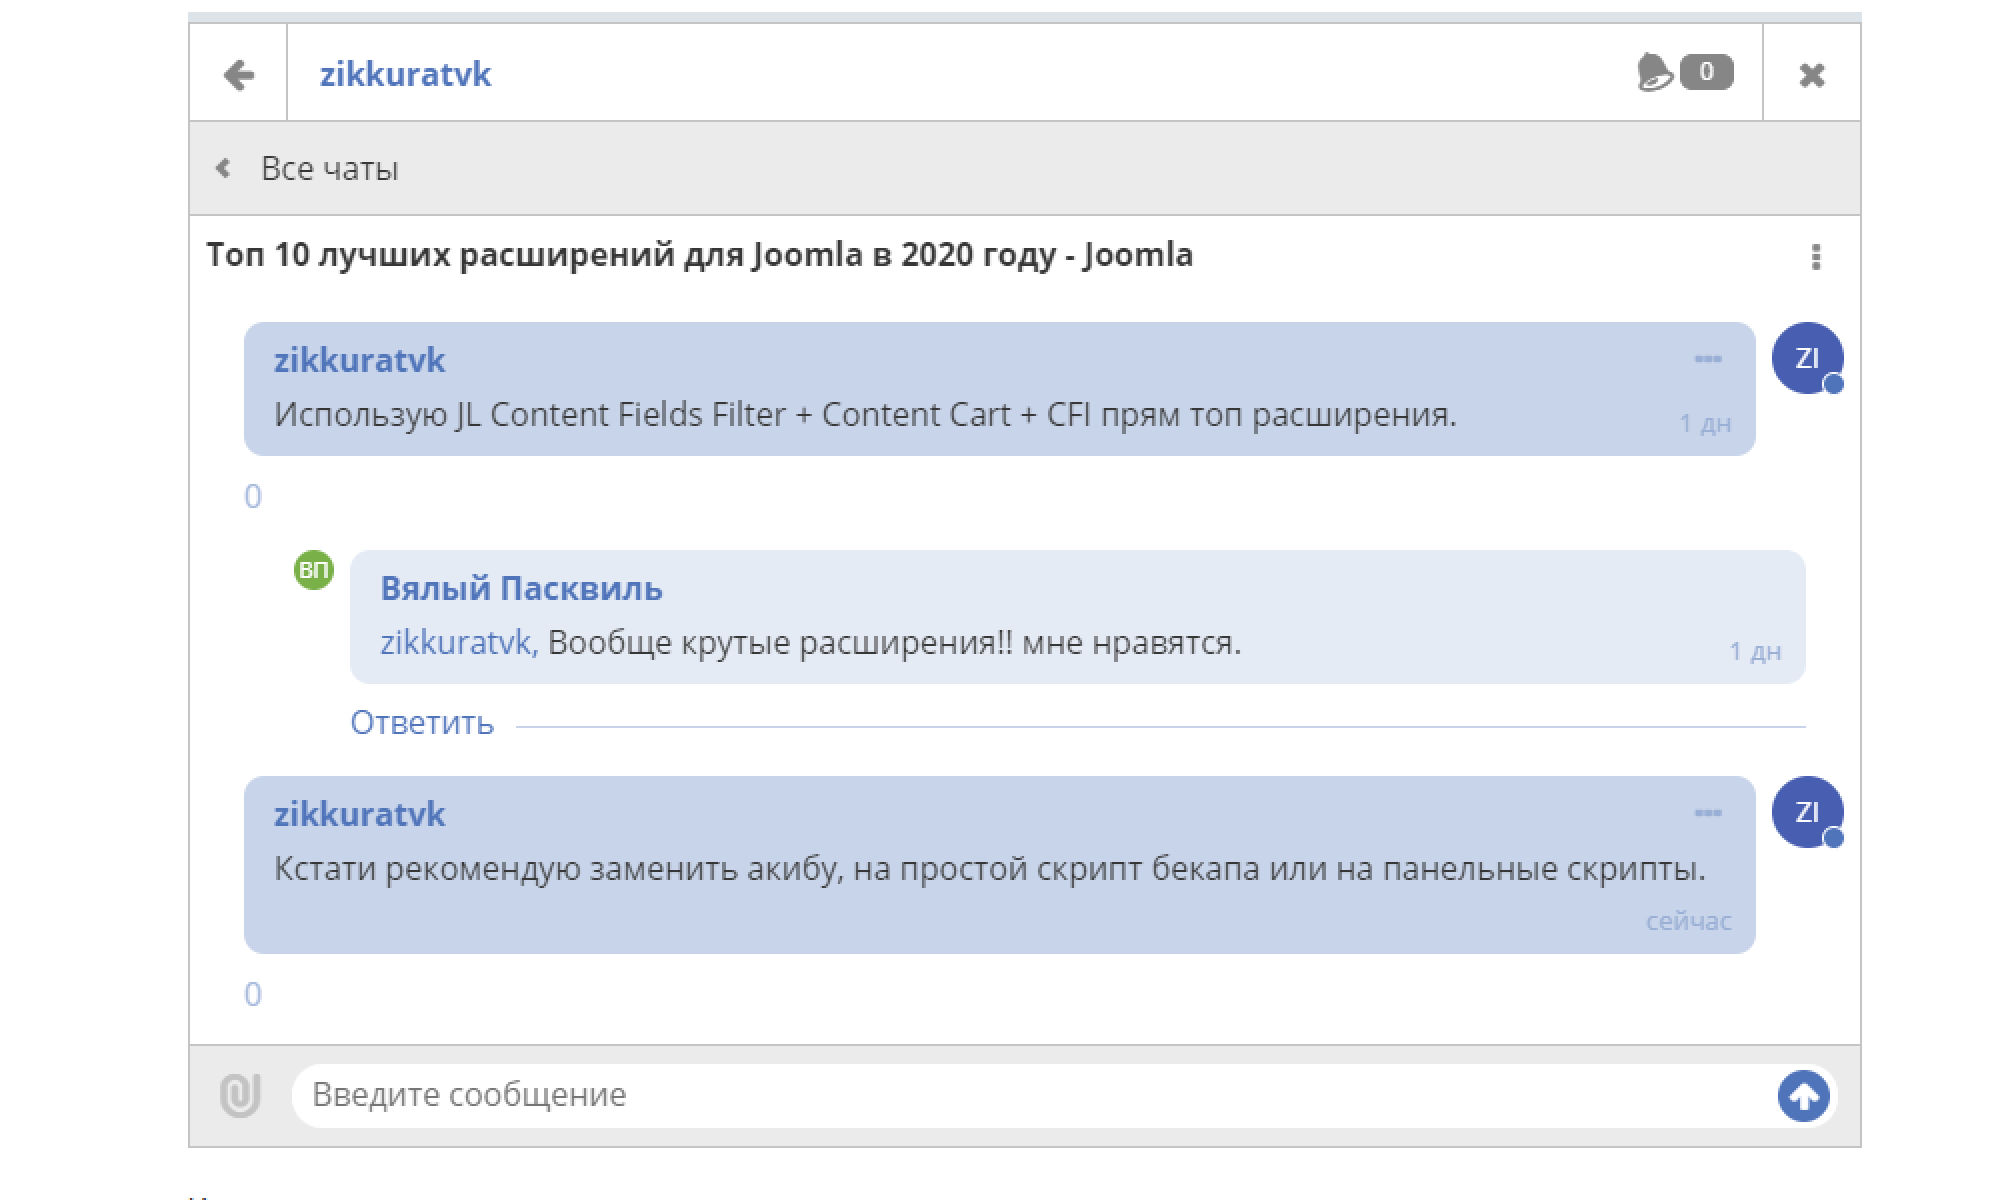Click the small chevron before Все чаты
The image size is (2000, 1200).
pyautogui.click(x=223, y=168)
